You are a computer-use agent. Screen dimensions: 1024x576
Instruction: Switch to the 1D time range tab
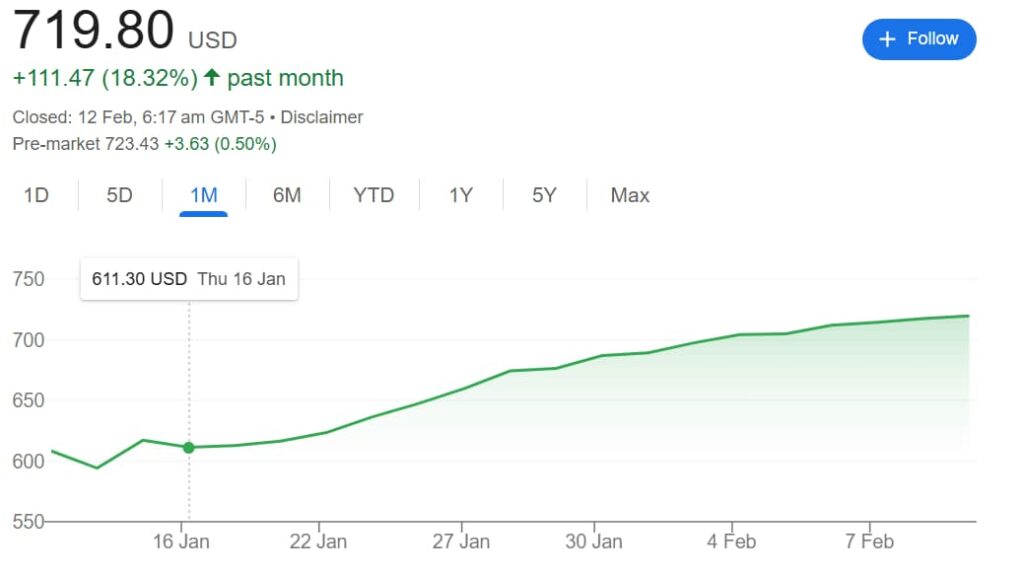coord(36,195)
